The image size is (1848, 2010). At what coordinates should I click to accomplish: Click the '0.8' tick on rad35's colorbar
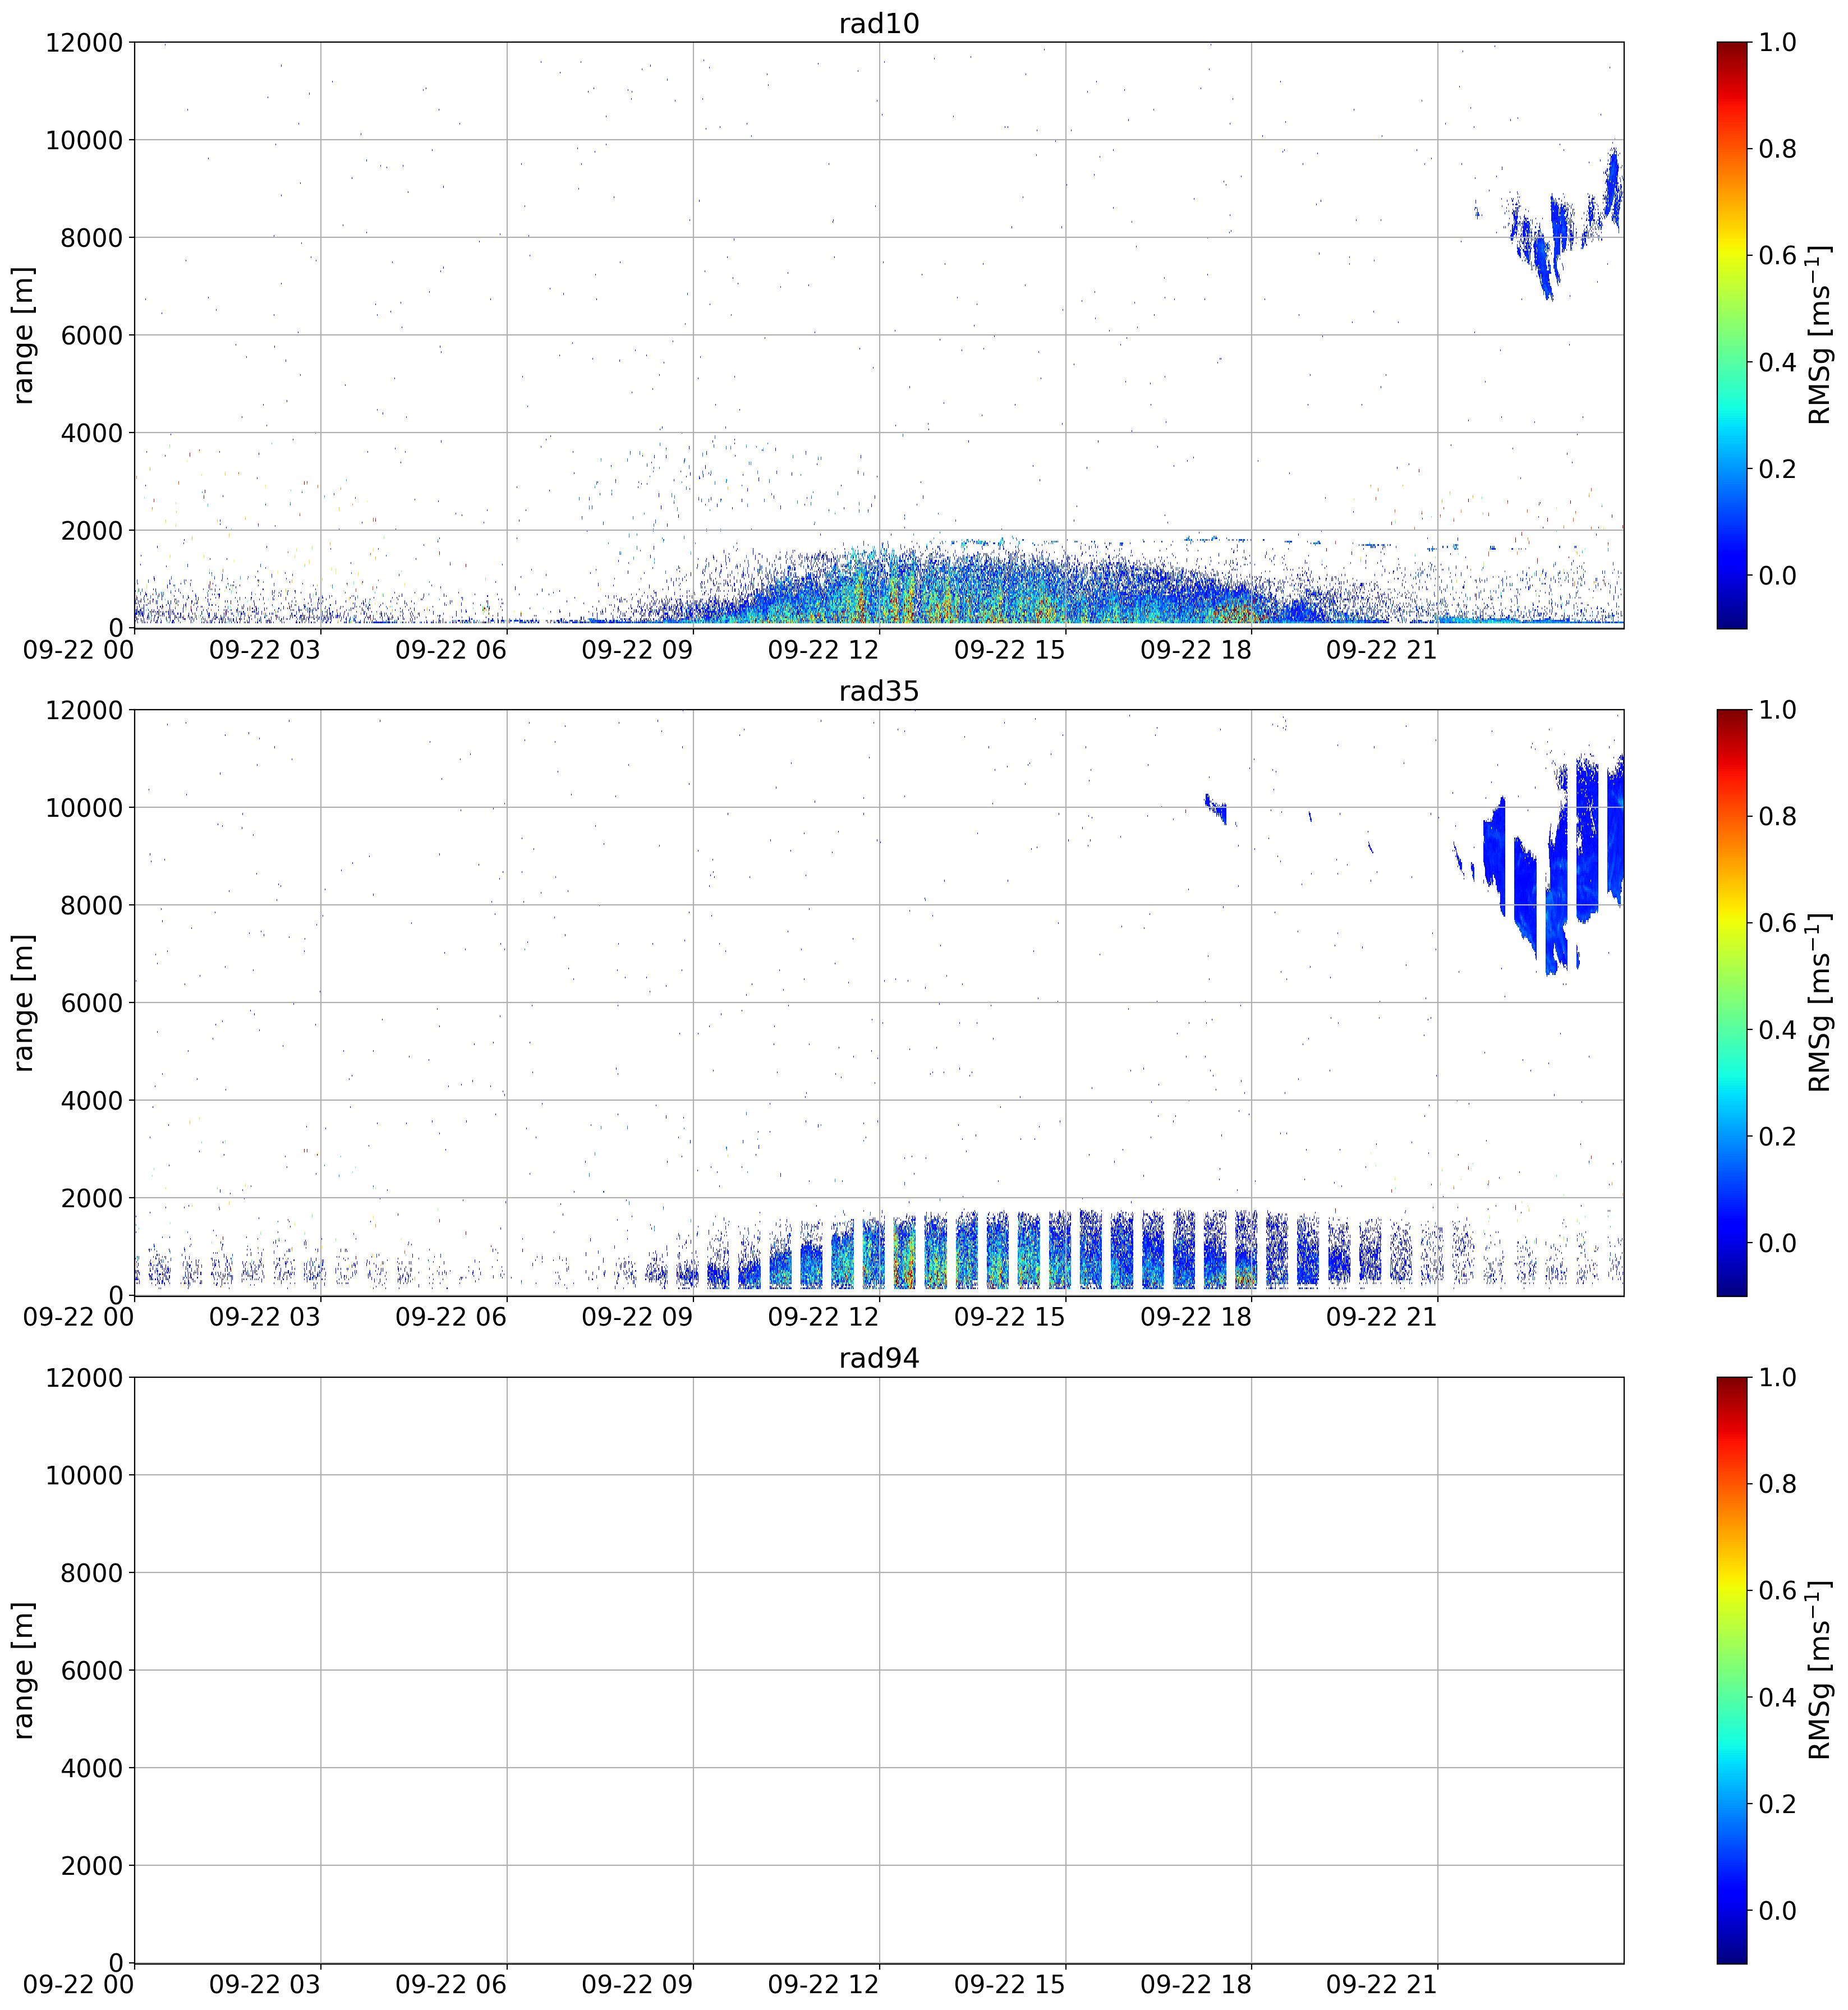(x=1778, y=817)
